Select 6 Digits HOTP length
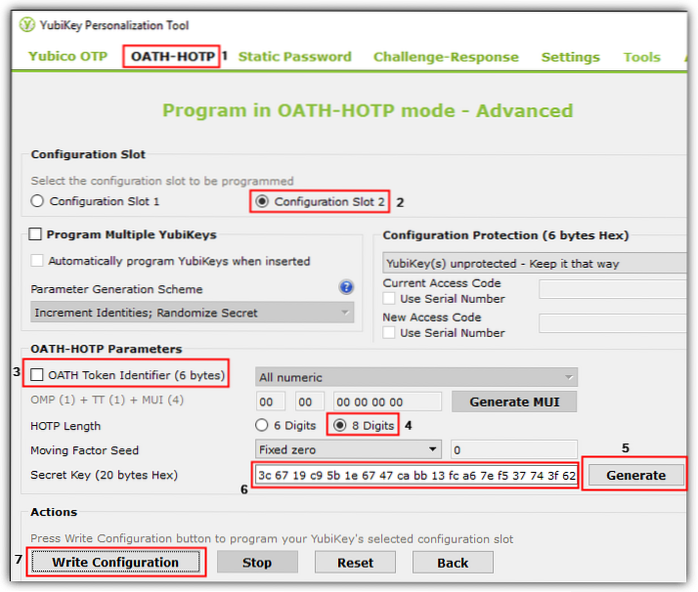The width and height of the screenshot is (698, 592). click(262, 425)
